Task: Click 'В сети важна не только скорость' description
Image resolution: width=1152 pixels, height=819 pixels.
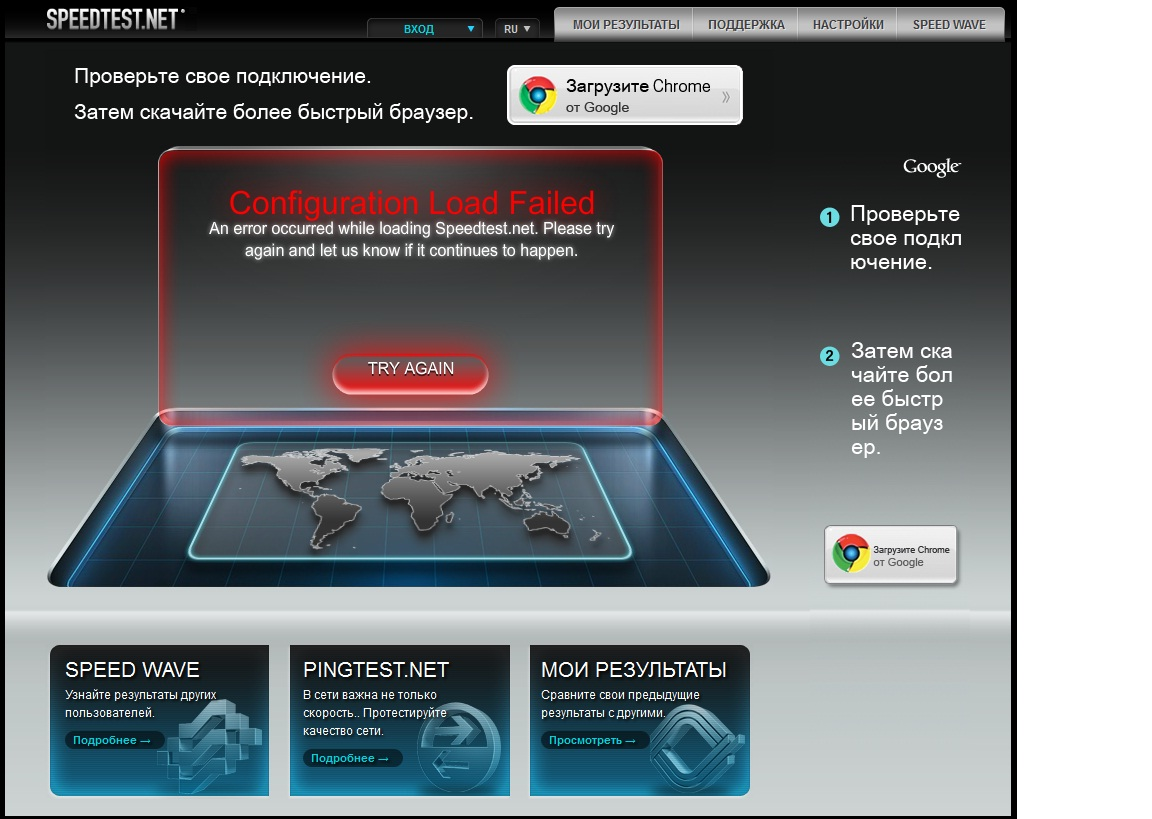Action: coord(375,712)
